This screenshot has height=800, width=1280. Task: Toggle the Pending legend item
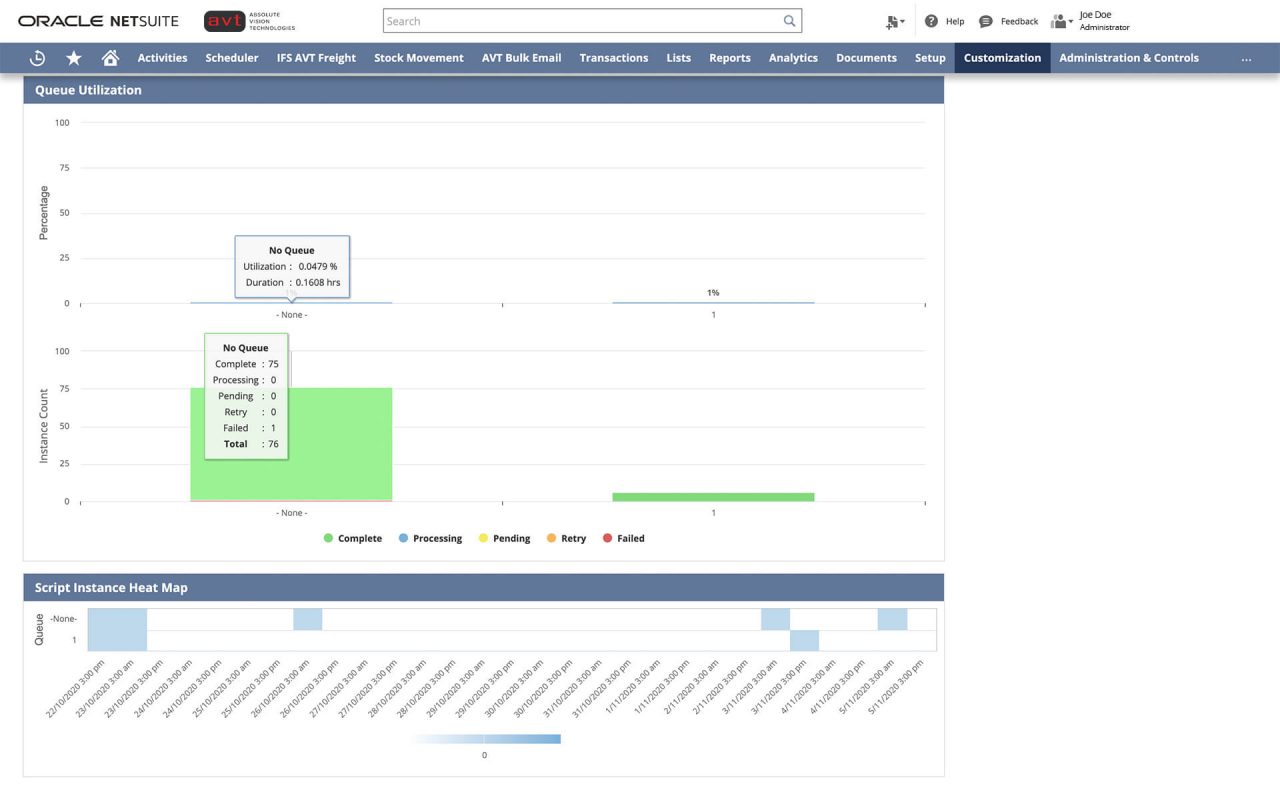tap(505, 538)
